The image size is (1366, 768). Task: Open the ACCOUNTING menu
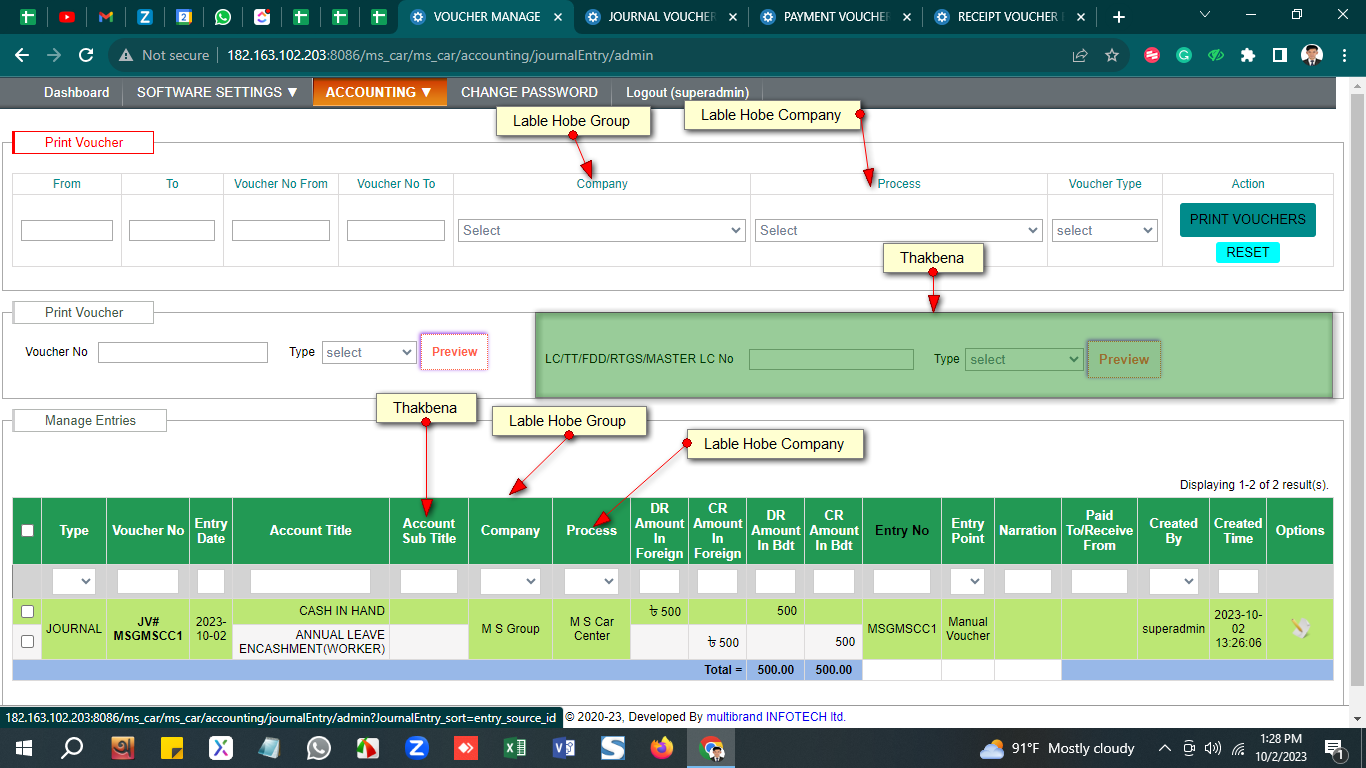point(379,92)
